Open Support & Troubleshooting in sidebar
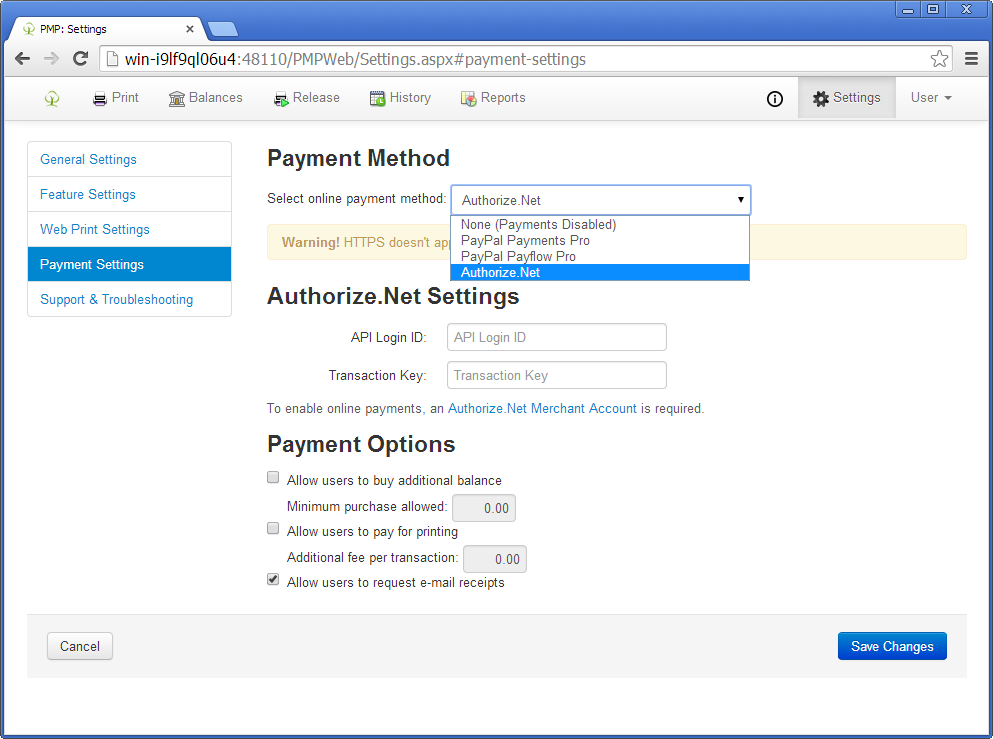 pyautogui.click(x=129, y=299)
